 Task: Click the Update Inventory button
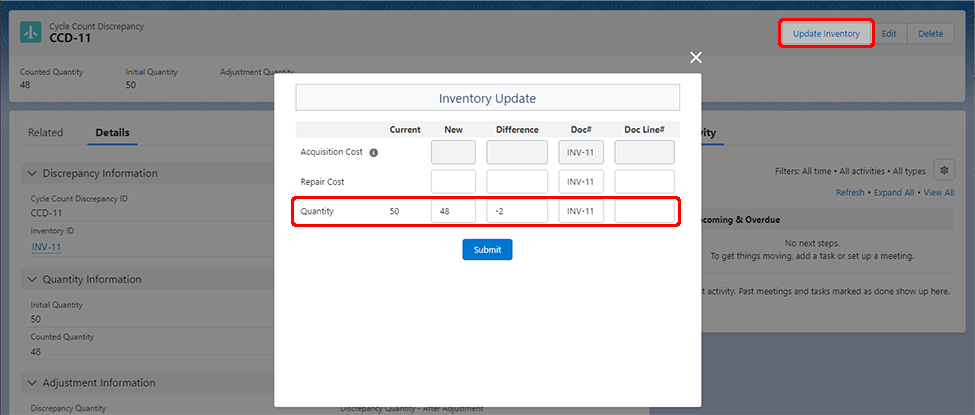pos(826,33)
